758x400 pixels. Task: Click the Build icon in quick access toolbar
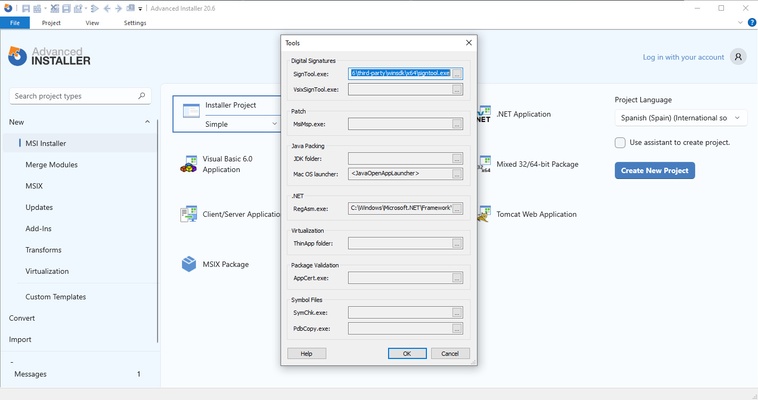[37, 9]
